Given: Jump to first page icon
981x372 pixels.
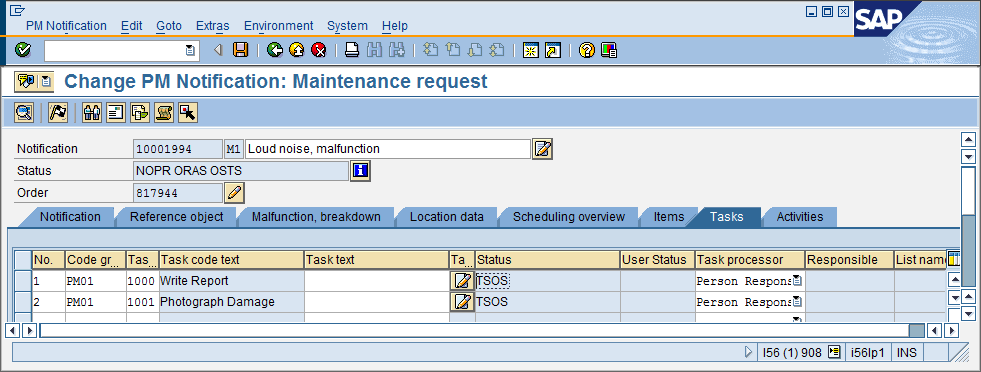Looking at the screenshot, I should click(x=430, y=50).
